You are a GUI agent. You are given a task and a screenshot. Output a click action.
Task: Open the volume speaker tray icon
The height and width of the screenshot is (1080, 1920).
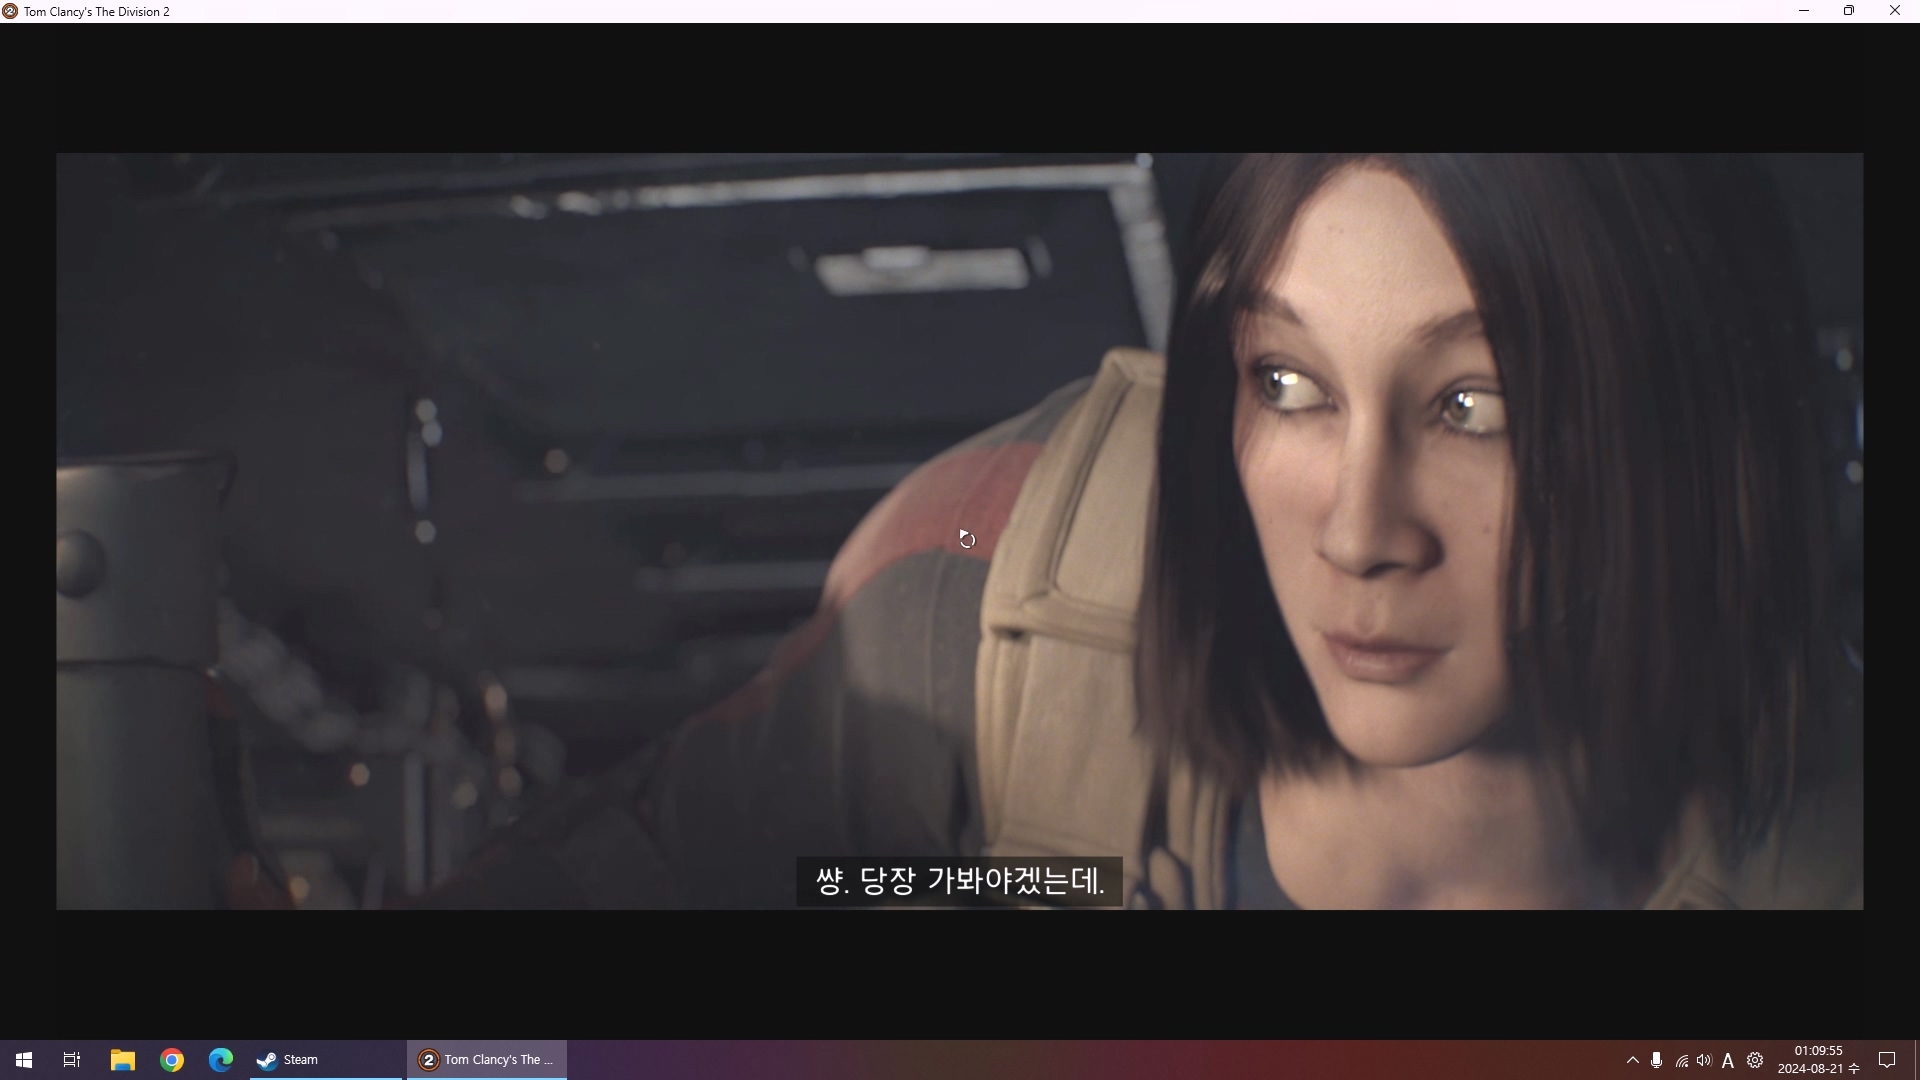coord(1704,1060)
